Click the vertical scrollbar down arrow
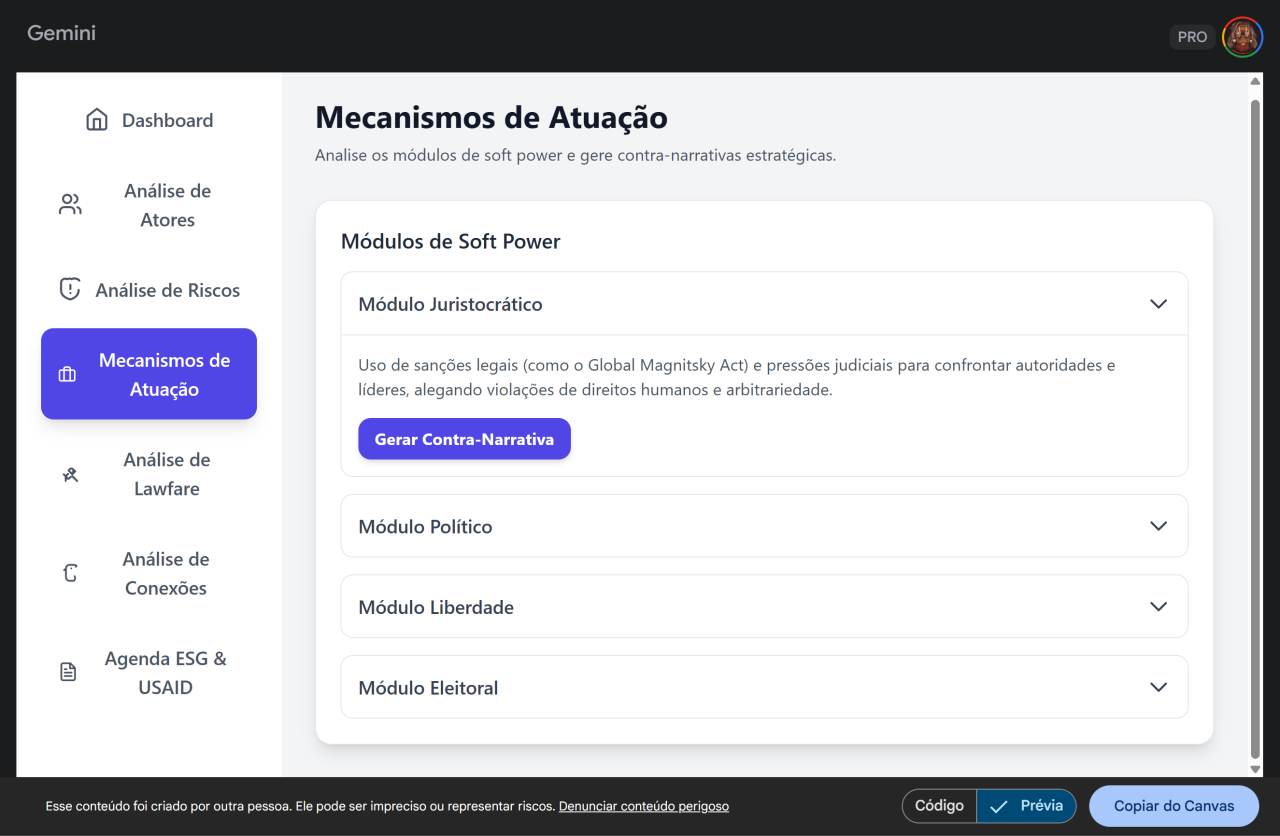 pos(1256,769)
